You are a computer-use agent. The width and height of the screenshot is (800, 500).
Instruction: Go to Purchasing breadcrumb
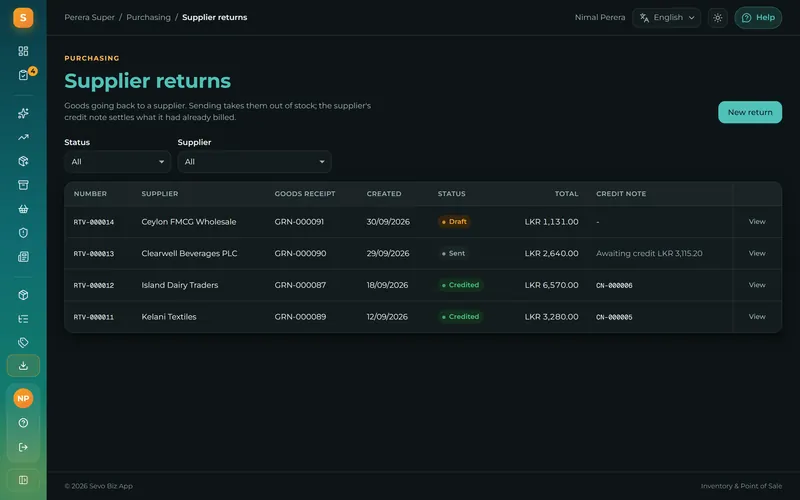(x=148, y=17)
